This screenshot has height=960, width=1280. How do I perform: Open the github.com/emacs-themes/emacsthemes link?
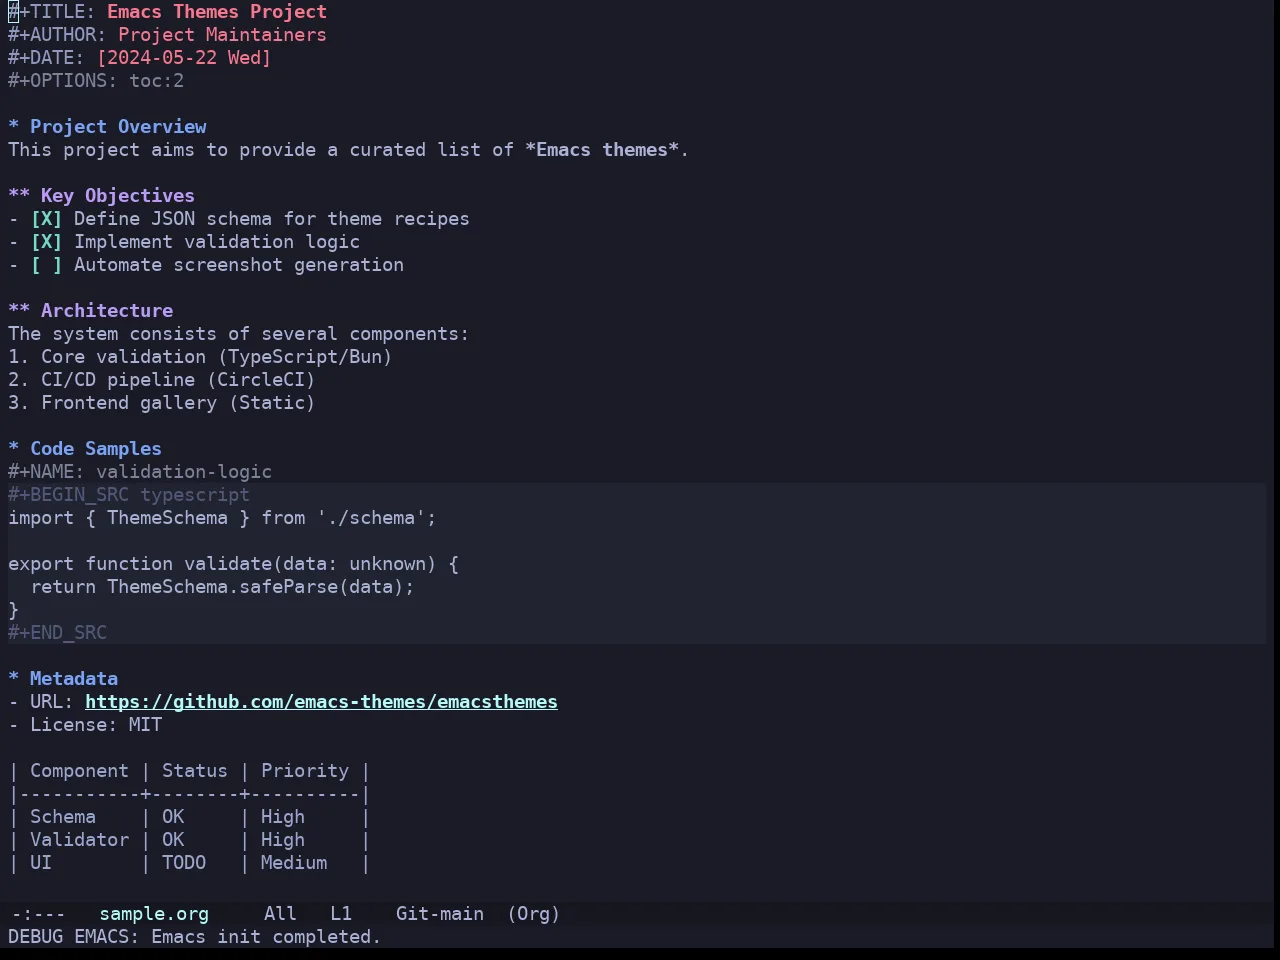pyautogui.click(x=321, y=702)
